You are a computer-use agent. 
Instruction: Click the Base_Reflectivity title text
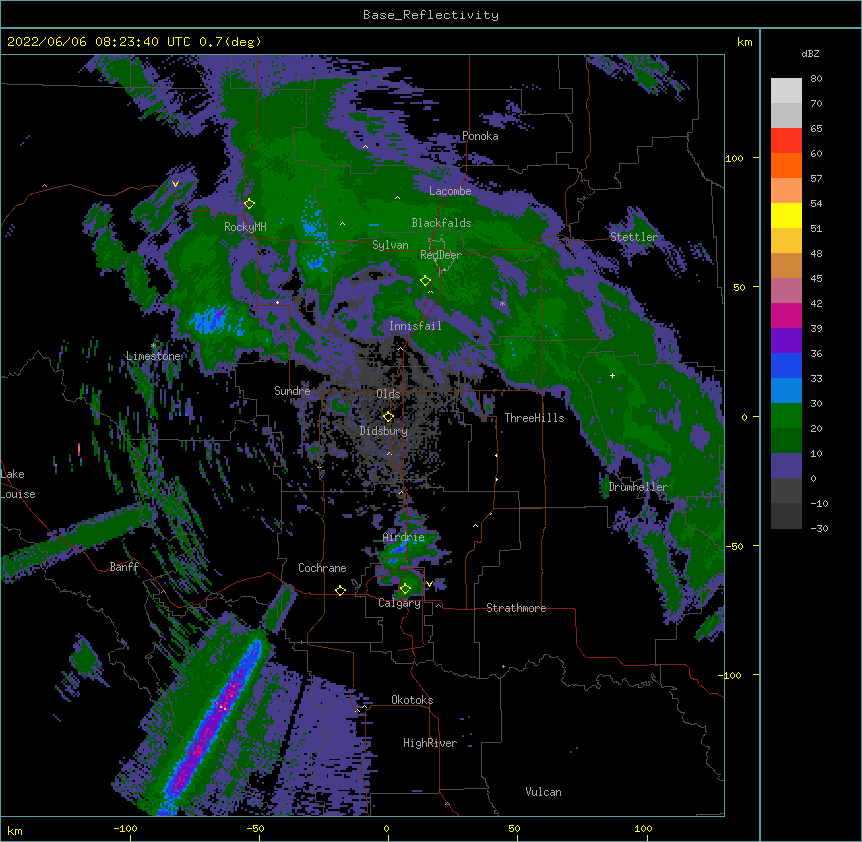pyautogui.click(x=431, y=15)
